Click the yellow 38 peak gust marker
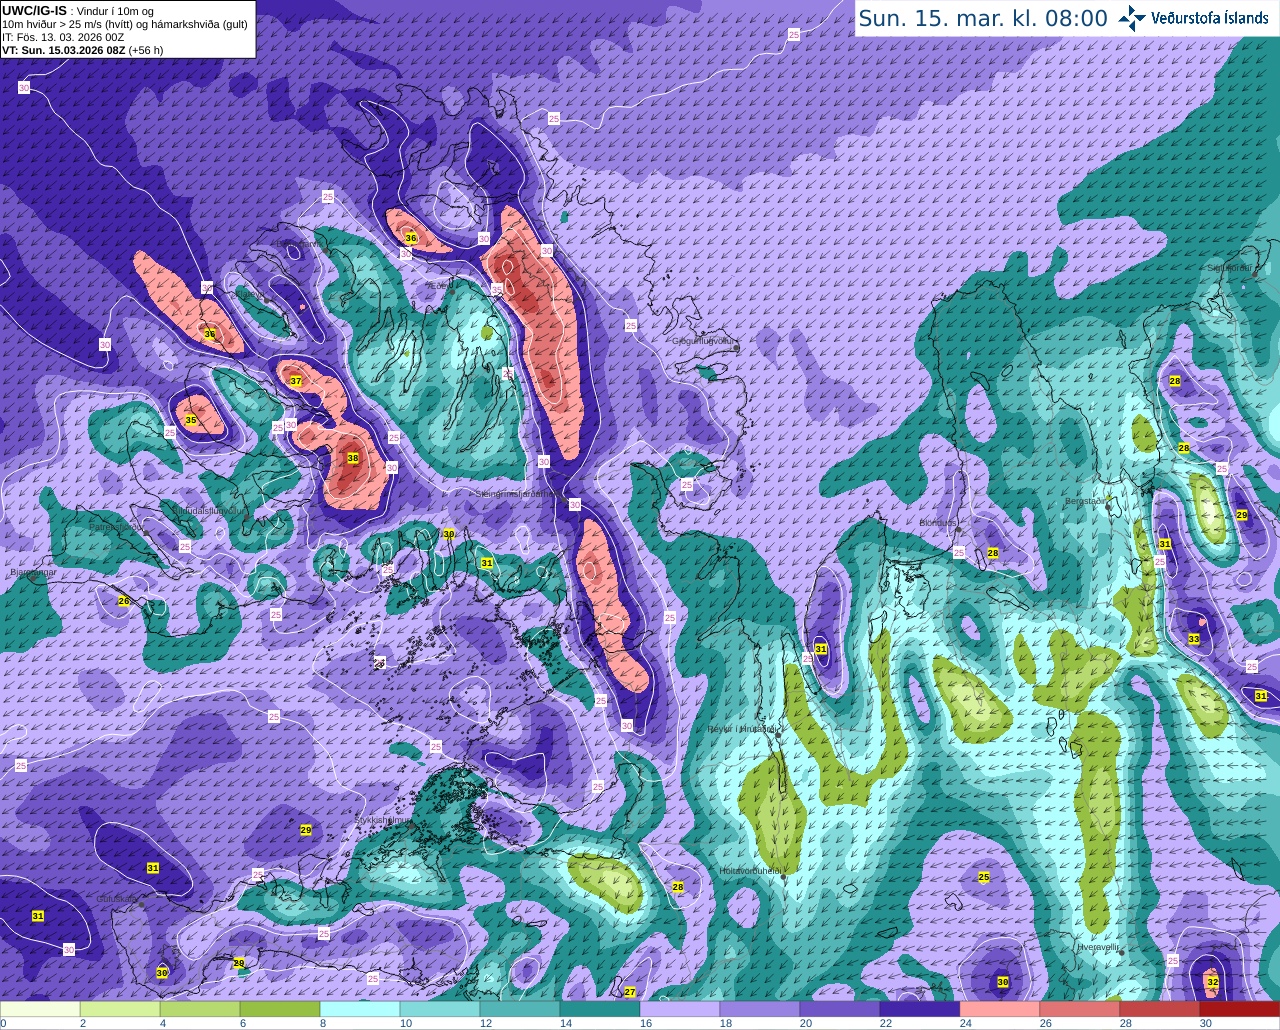 [353, 459]
